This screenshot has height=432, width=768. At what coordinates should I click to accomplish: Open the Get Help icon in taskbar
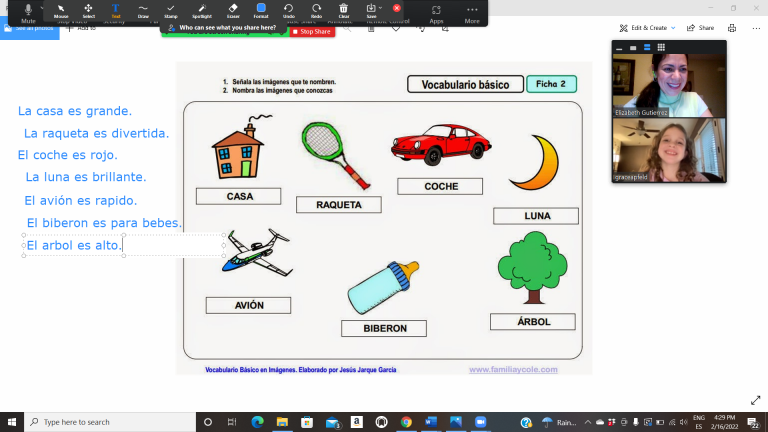[x=526, y=422]
